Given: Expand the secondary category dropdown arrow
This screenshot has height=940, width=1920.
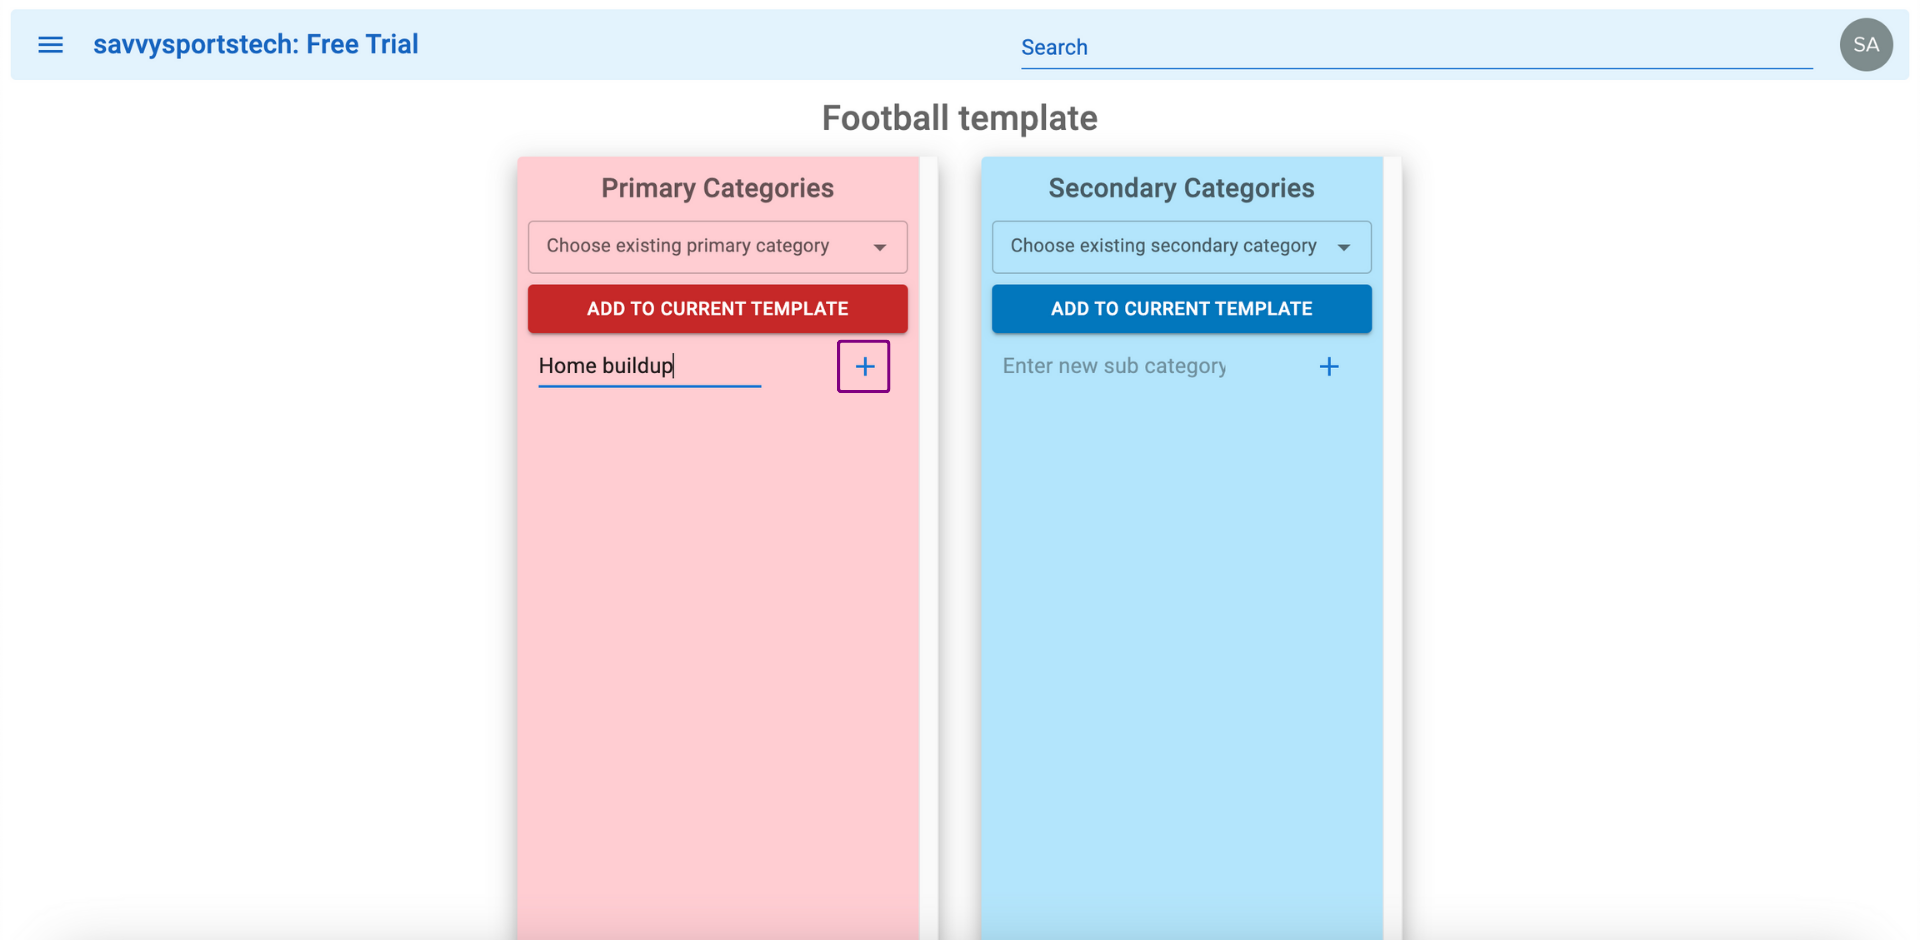Looking at the screenshot, I should pos(1344,247).
